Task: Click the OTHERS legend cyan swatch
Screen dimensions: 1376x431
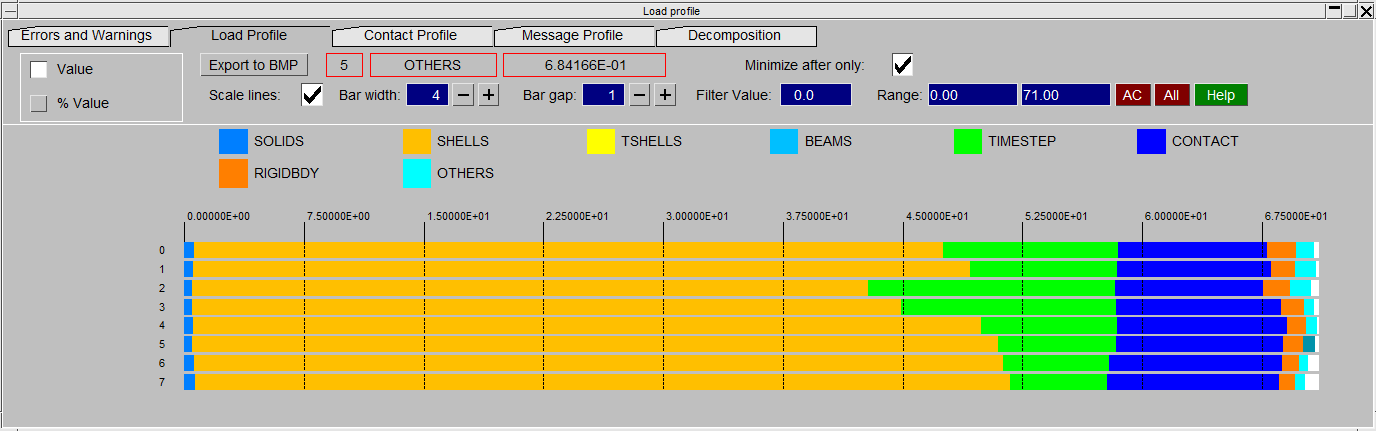Action: (417, 173)
